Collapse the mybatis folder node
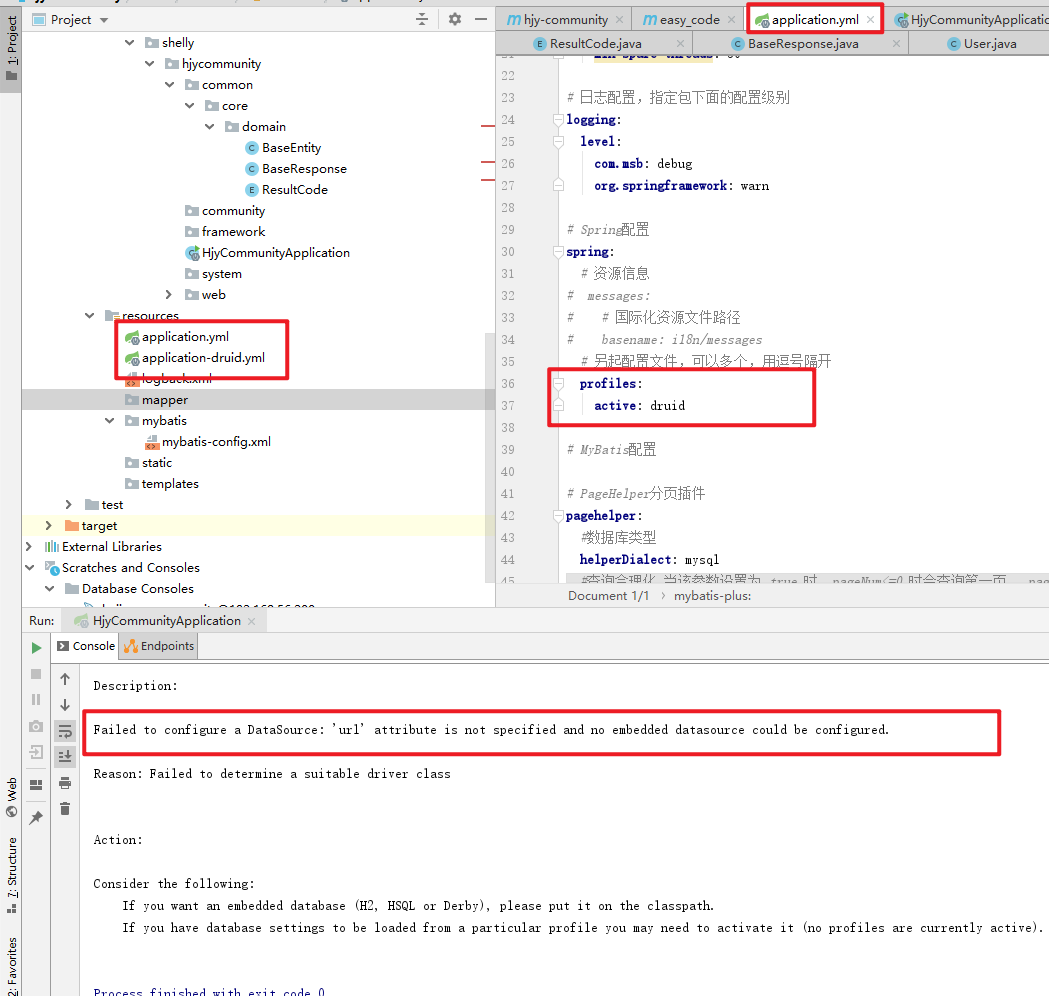The height and width of the screenshot is (996, 1049). (109, 420)
